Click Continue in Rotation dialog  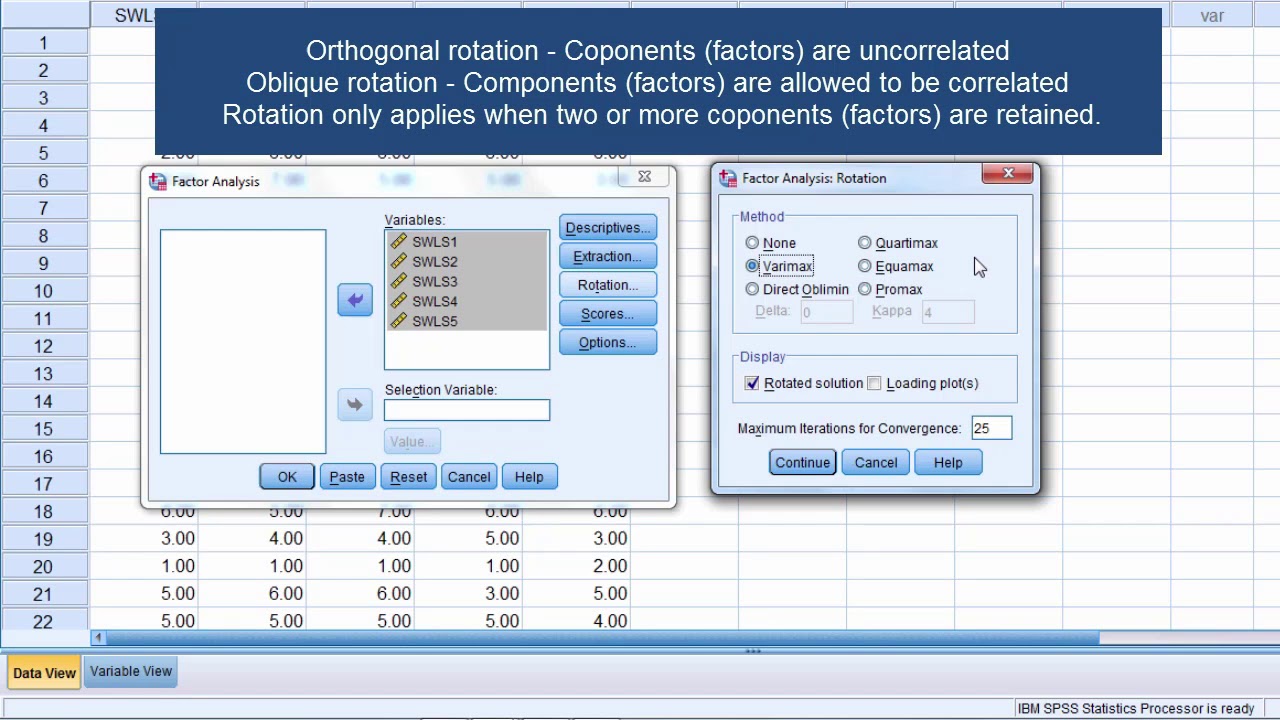click(802, 462)
